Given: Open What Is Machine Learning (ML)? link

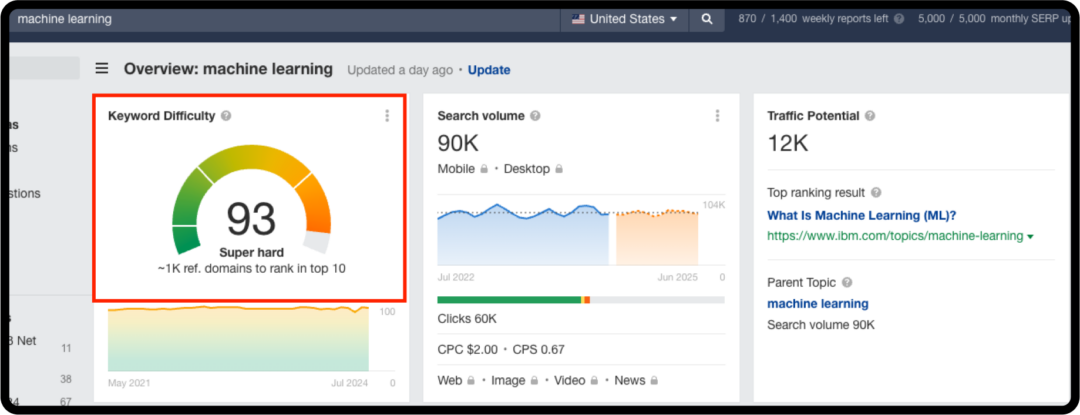Looking at the screenshot, I should 862,215.
